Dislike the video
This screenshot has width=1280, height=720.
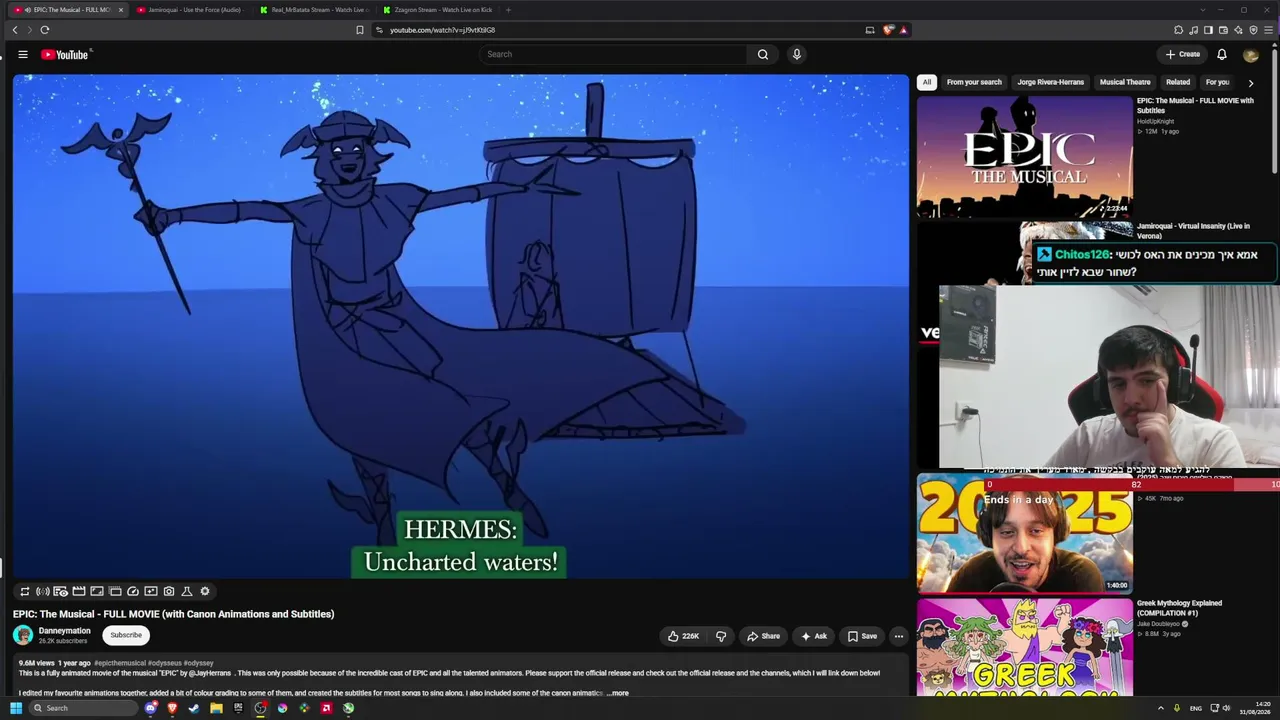point(721,636)
